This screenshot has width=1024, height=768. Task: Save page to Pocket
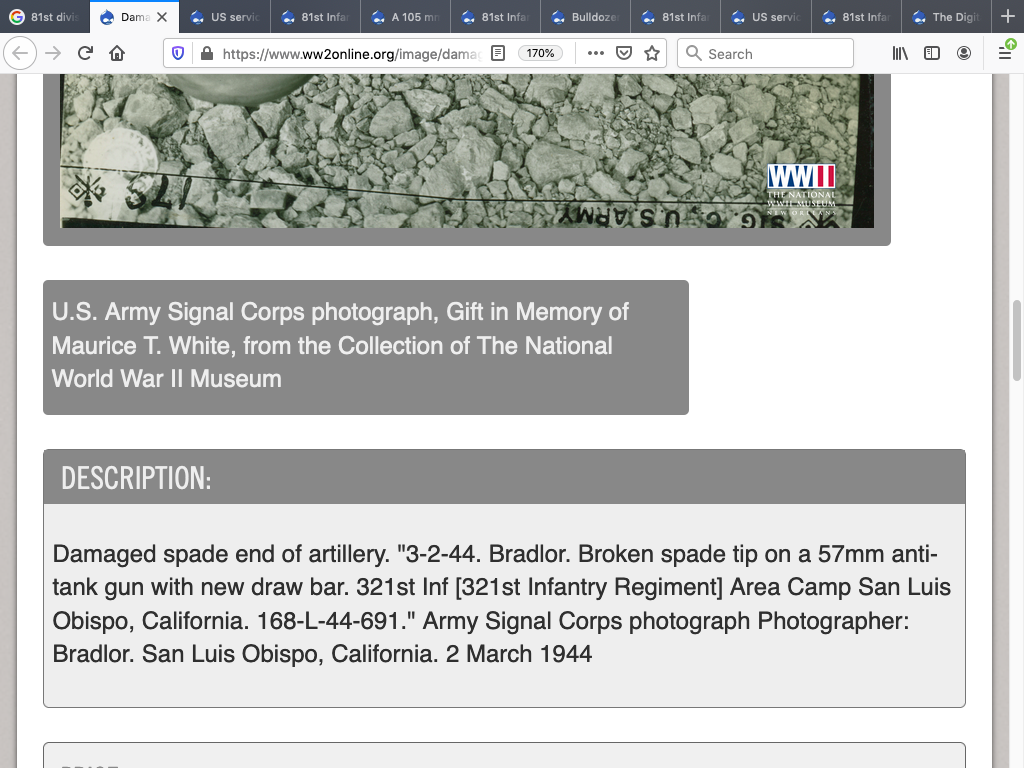[x=624, y=54]
